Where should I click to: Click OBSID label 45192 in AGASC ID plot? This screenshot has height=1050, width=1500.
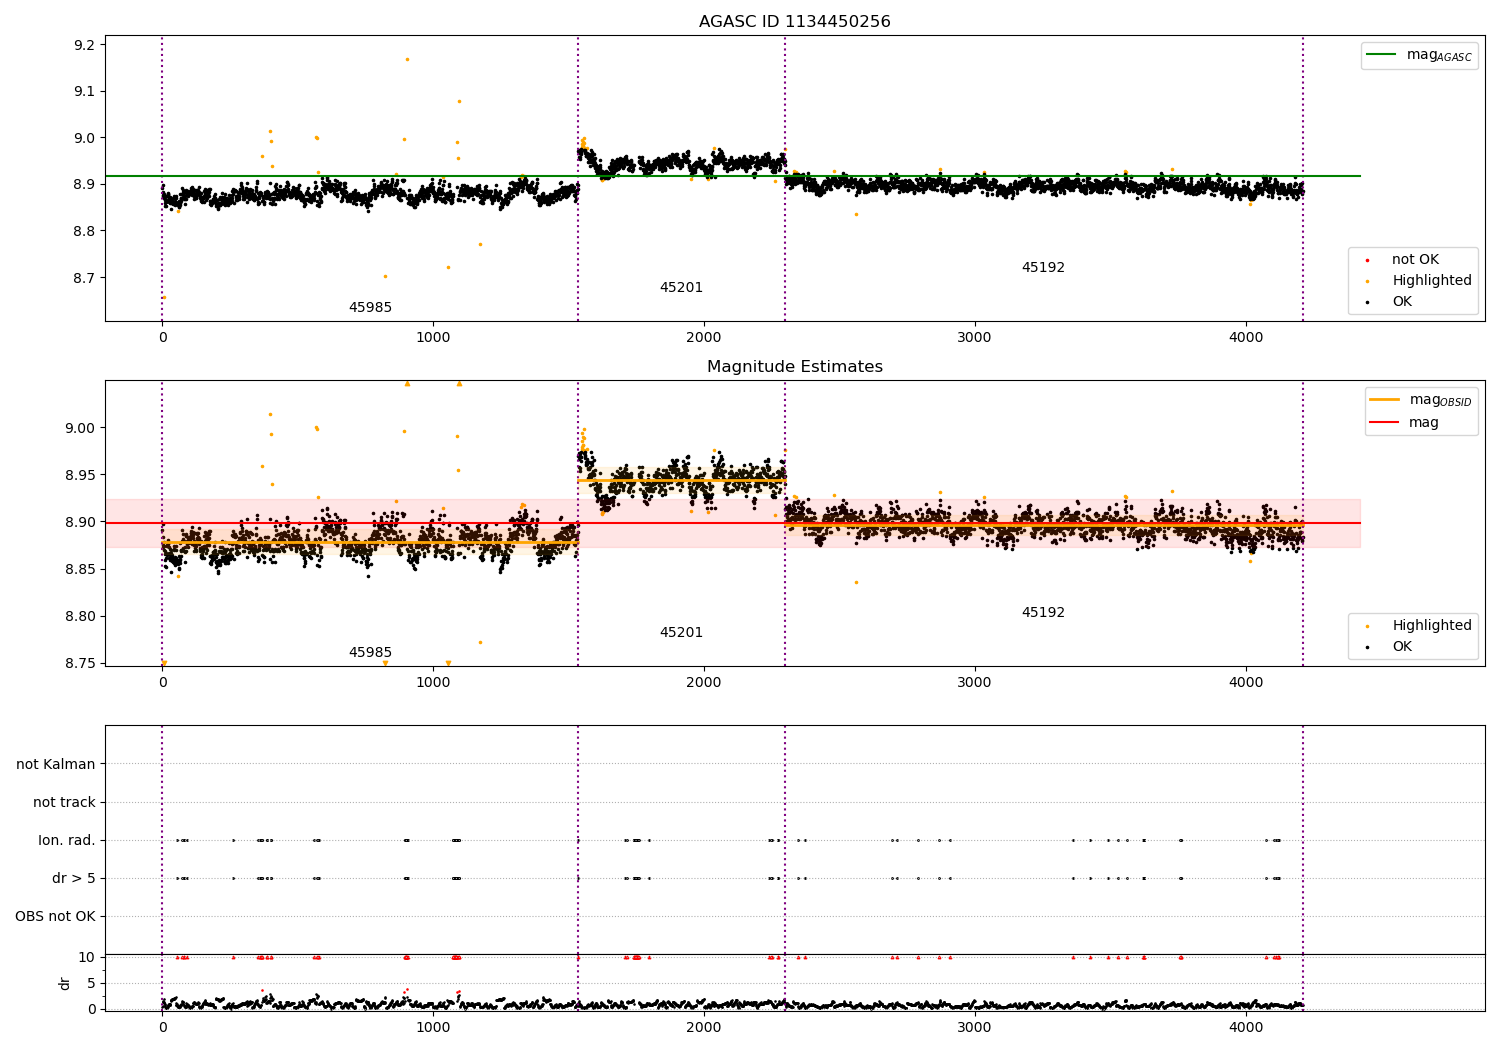tap(1043, 268)
